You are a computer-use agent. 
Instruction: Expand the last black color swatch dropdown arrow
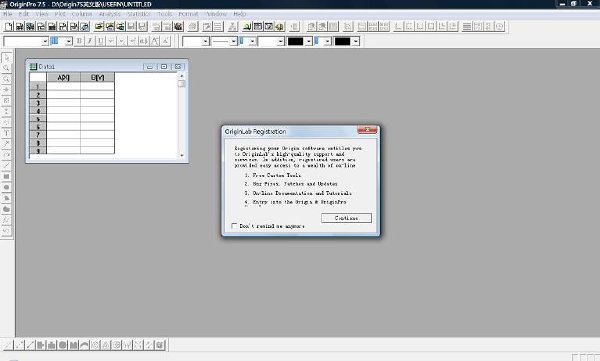(x=355, y=41)
